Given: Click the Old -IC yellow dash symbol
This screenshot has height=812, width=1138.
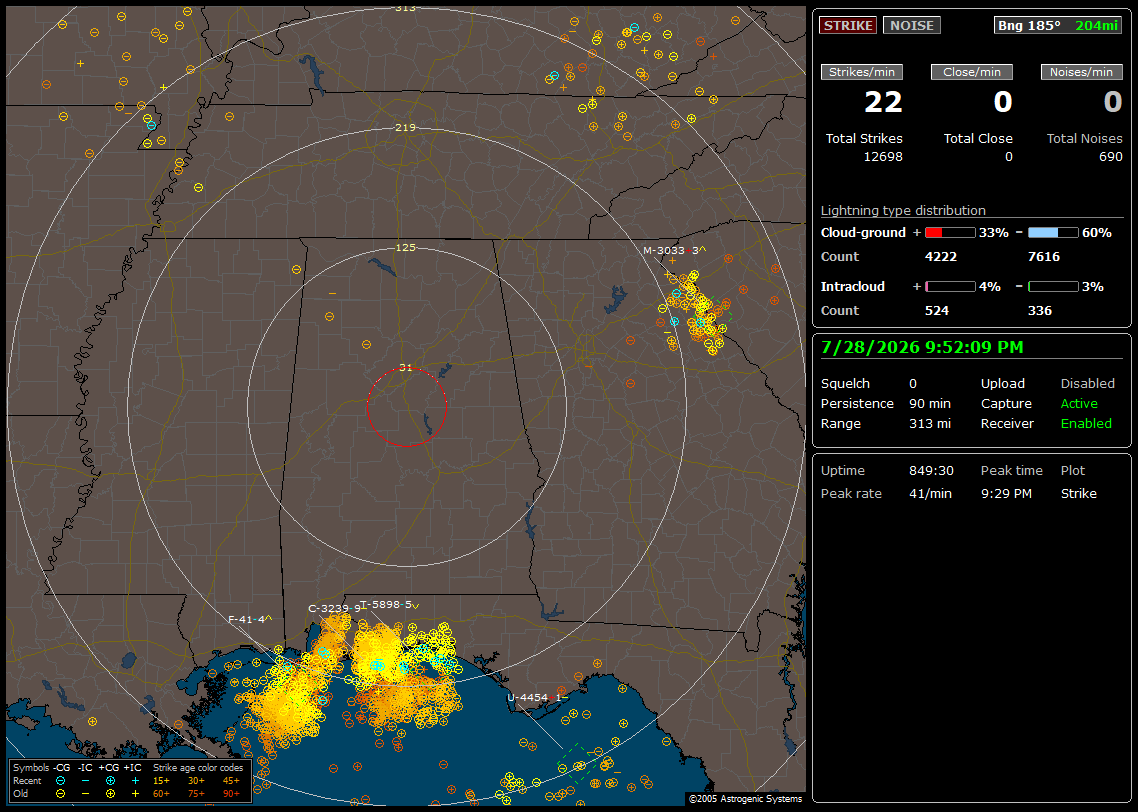Looking at the screenshot, I should [86, 794].
